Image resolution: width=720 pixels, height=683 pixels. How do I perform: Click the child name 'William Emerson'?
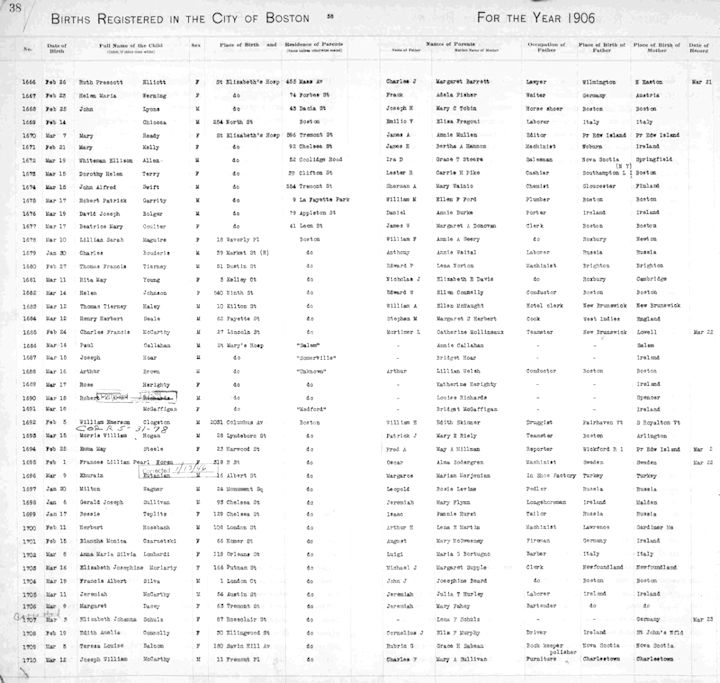click(104, 422)
